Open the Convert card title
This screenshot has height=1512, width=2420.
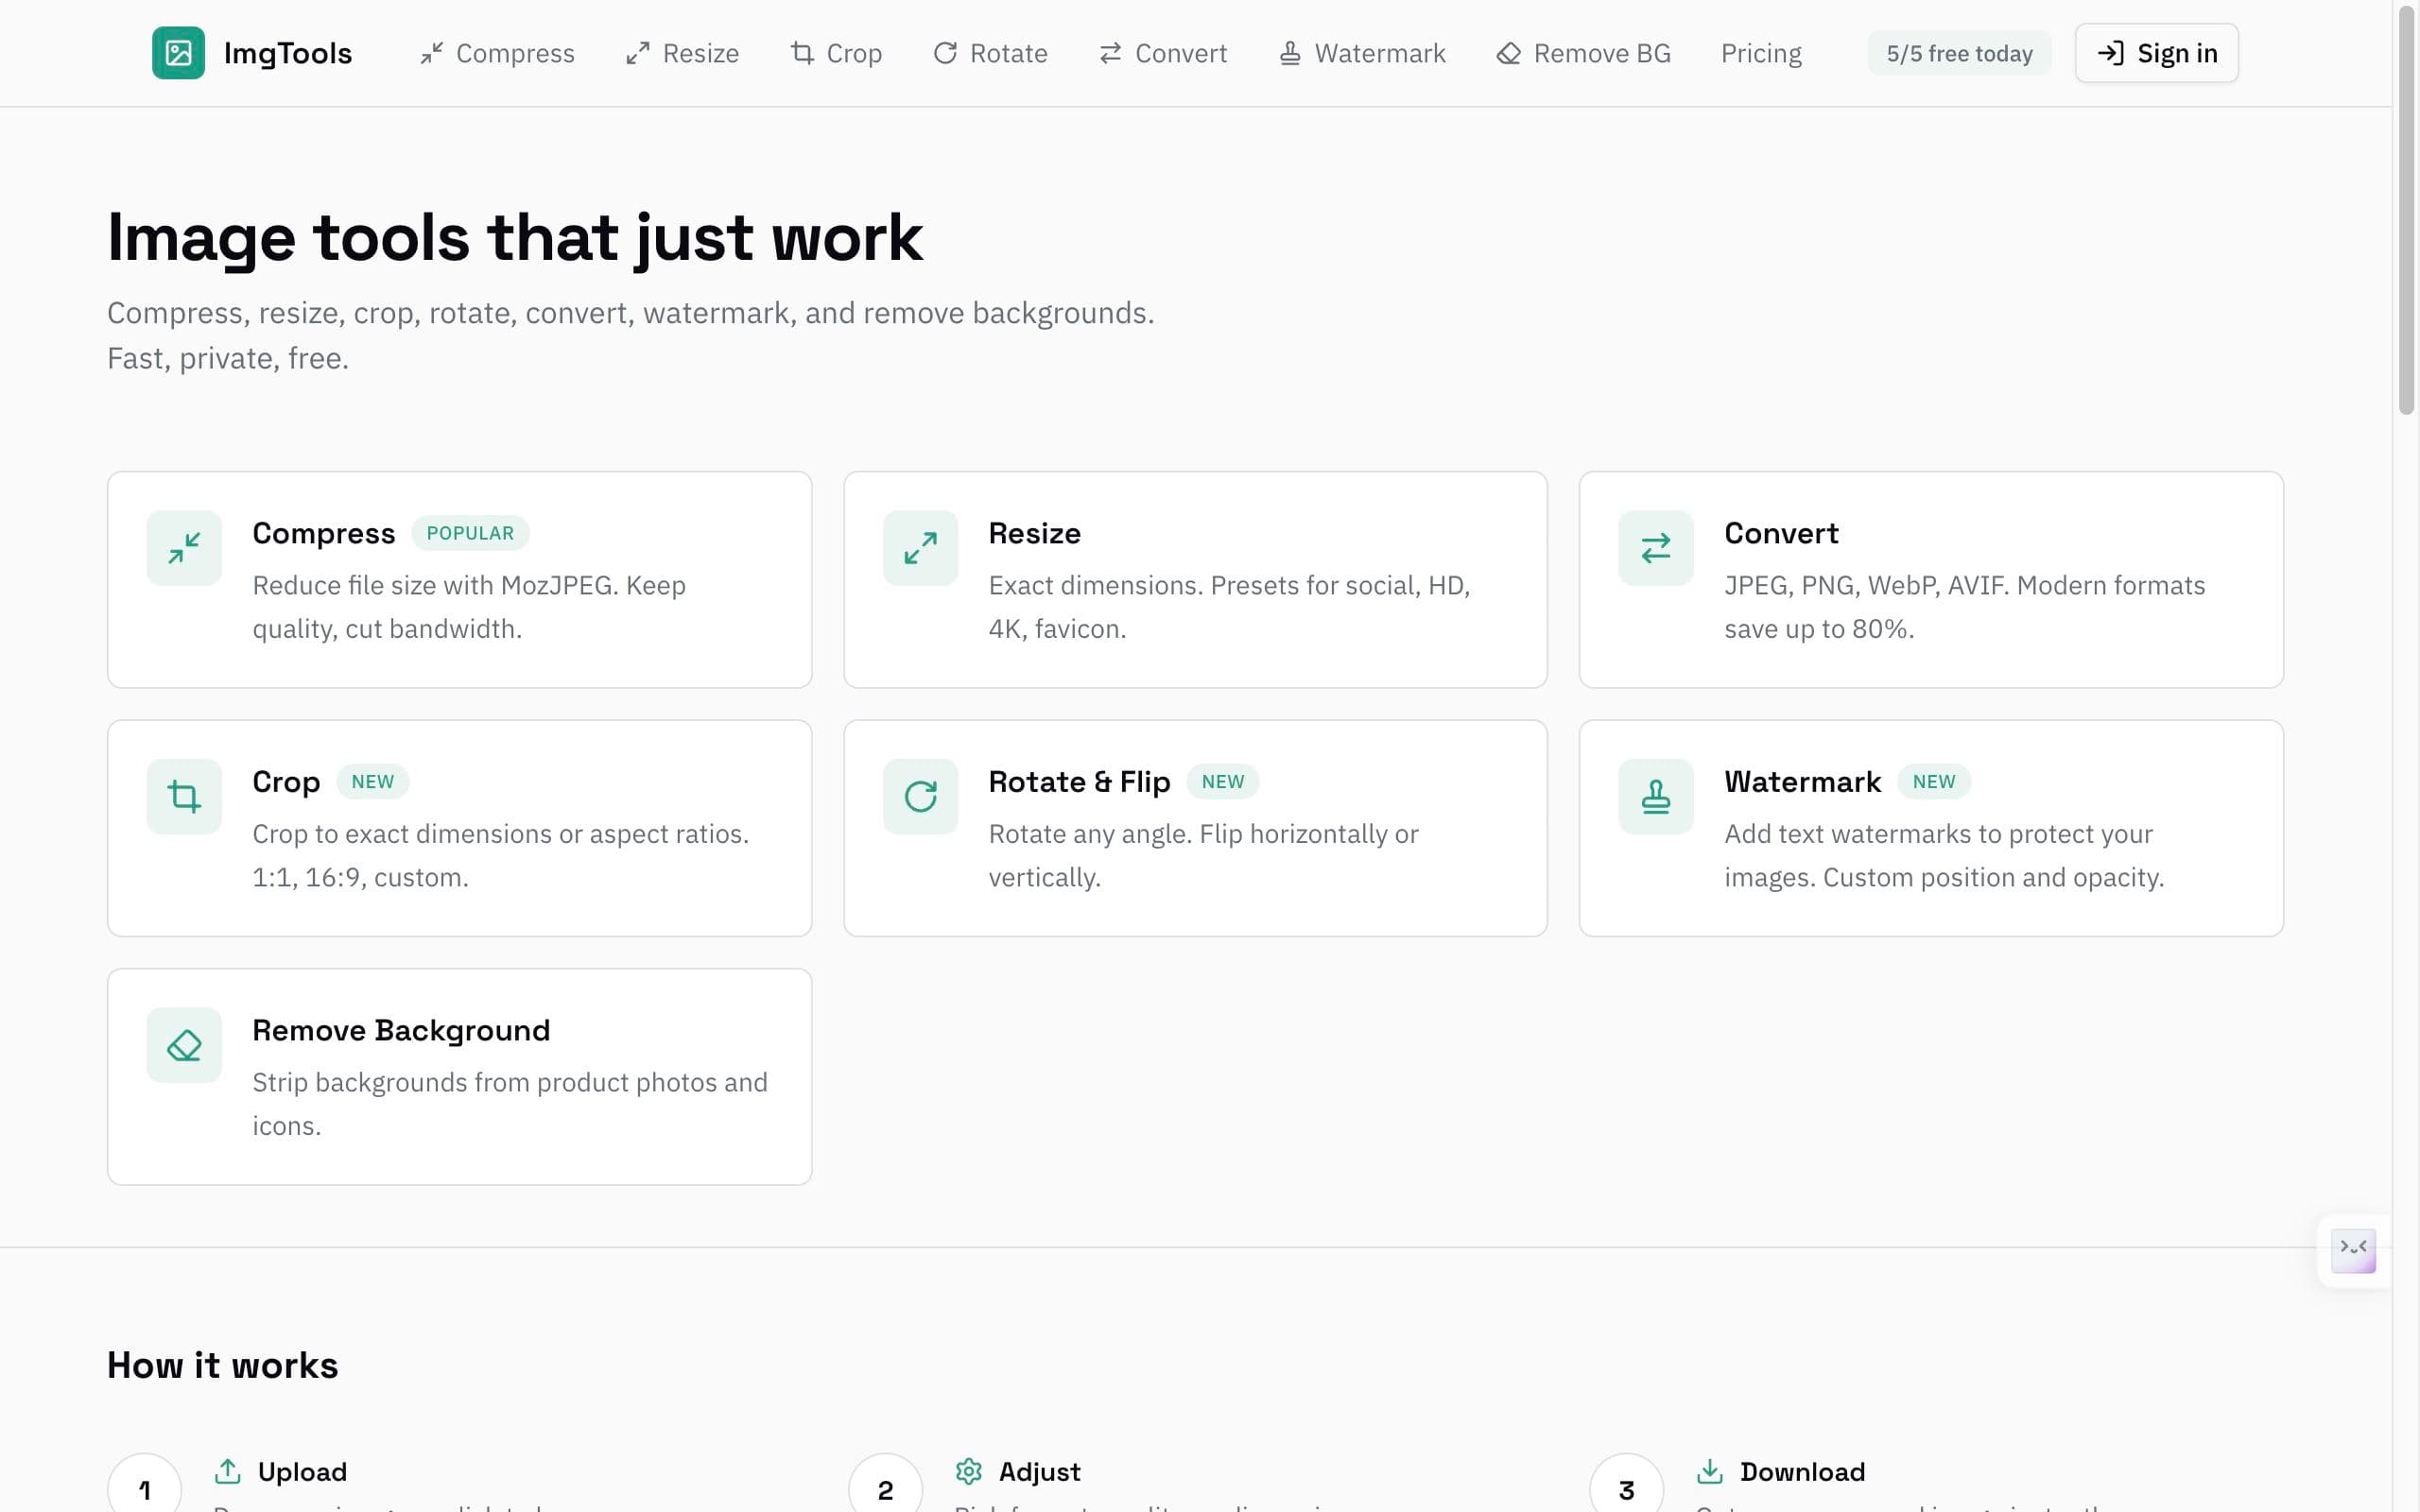(x=1781, y=533)
